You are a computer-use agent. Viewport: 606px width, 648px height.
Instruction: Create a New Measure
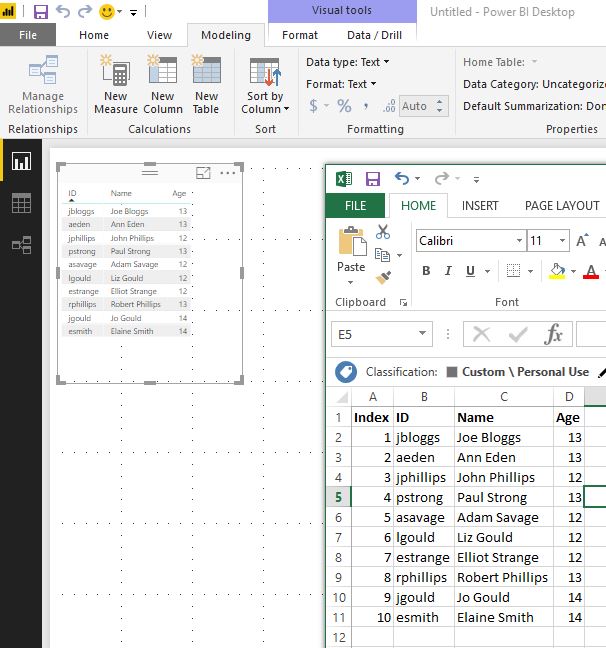116,85
